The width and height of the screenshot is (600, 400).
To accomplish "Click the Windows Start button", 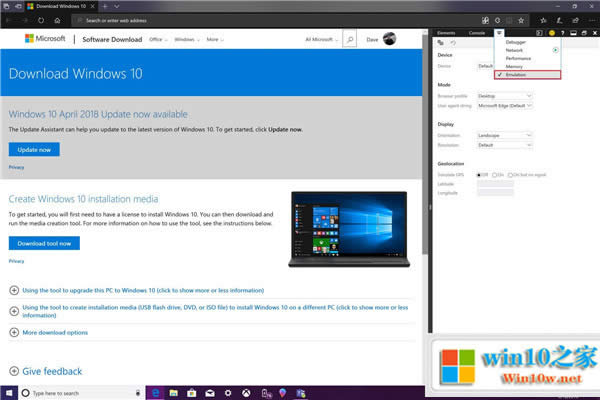I will (9, 393).
